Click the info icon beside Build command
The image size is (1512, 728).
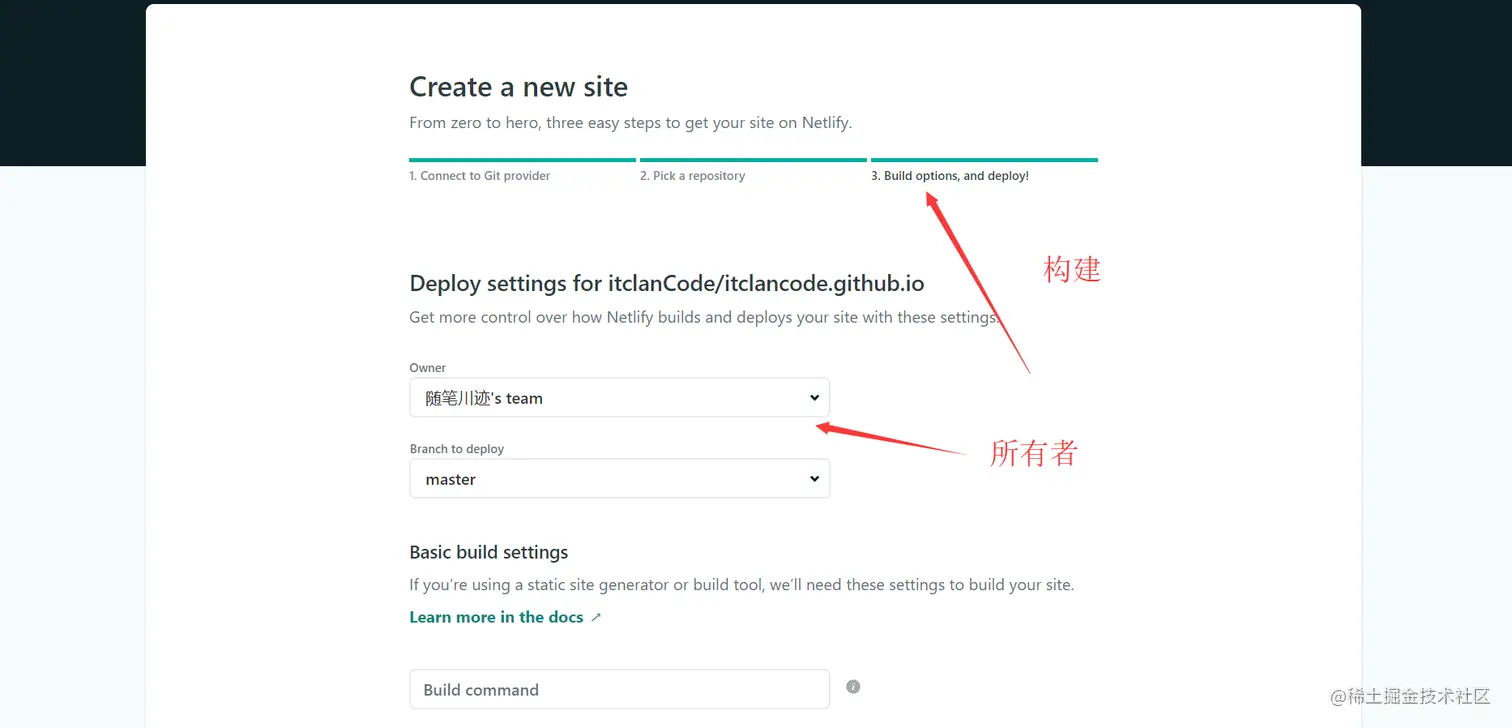pyautogui.click(x=853, y=686)
